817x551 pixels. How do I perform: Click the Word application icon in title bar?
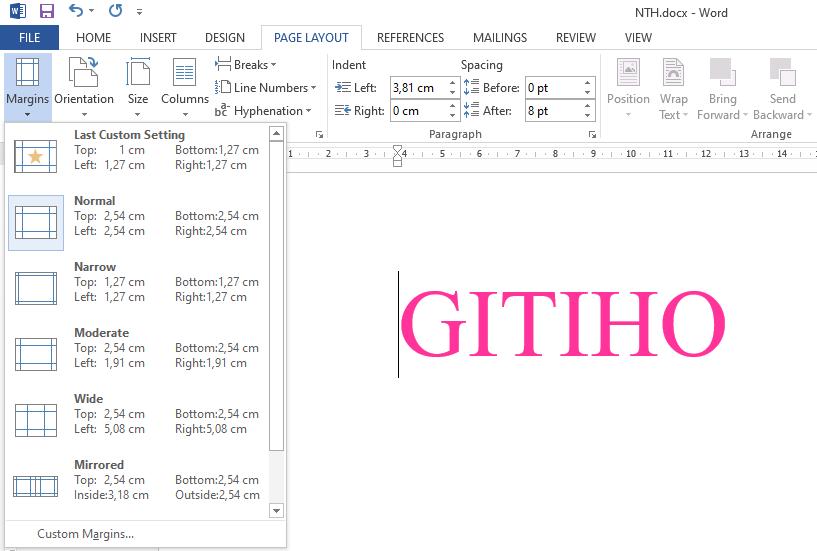pos(17,10)
